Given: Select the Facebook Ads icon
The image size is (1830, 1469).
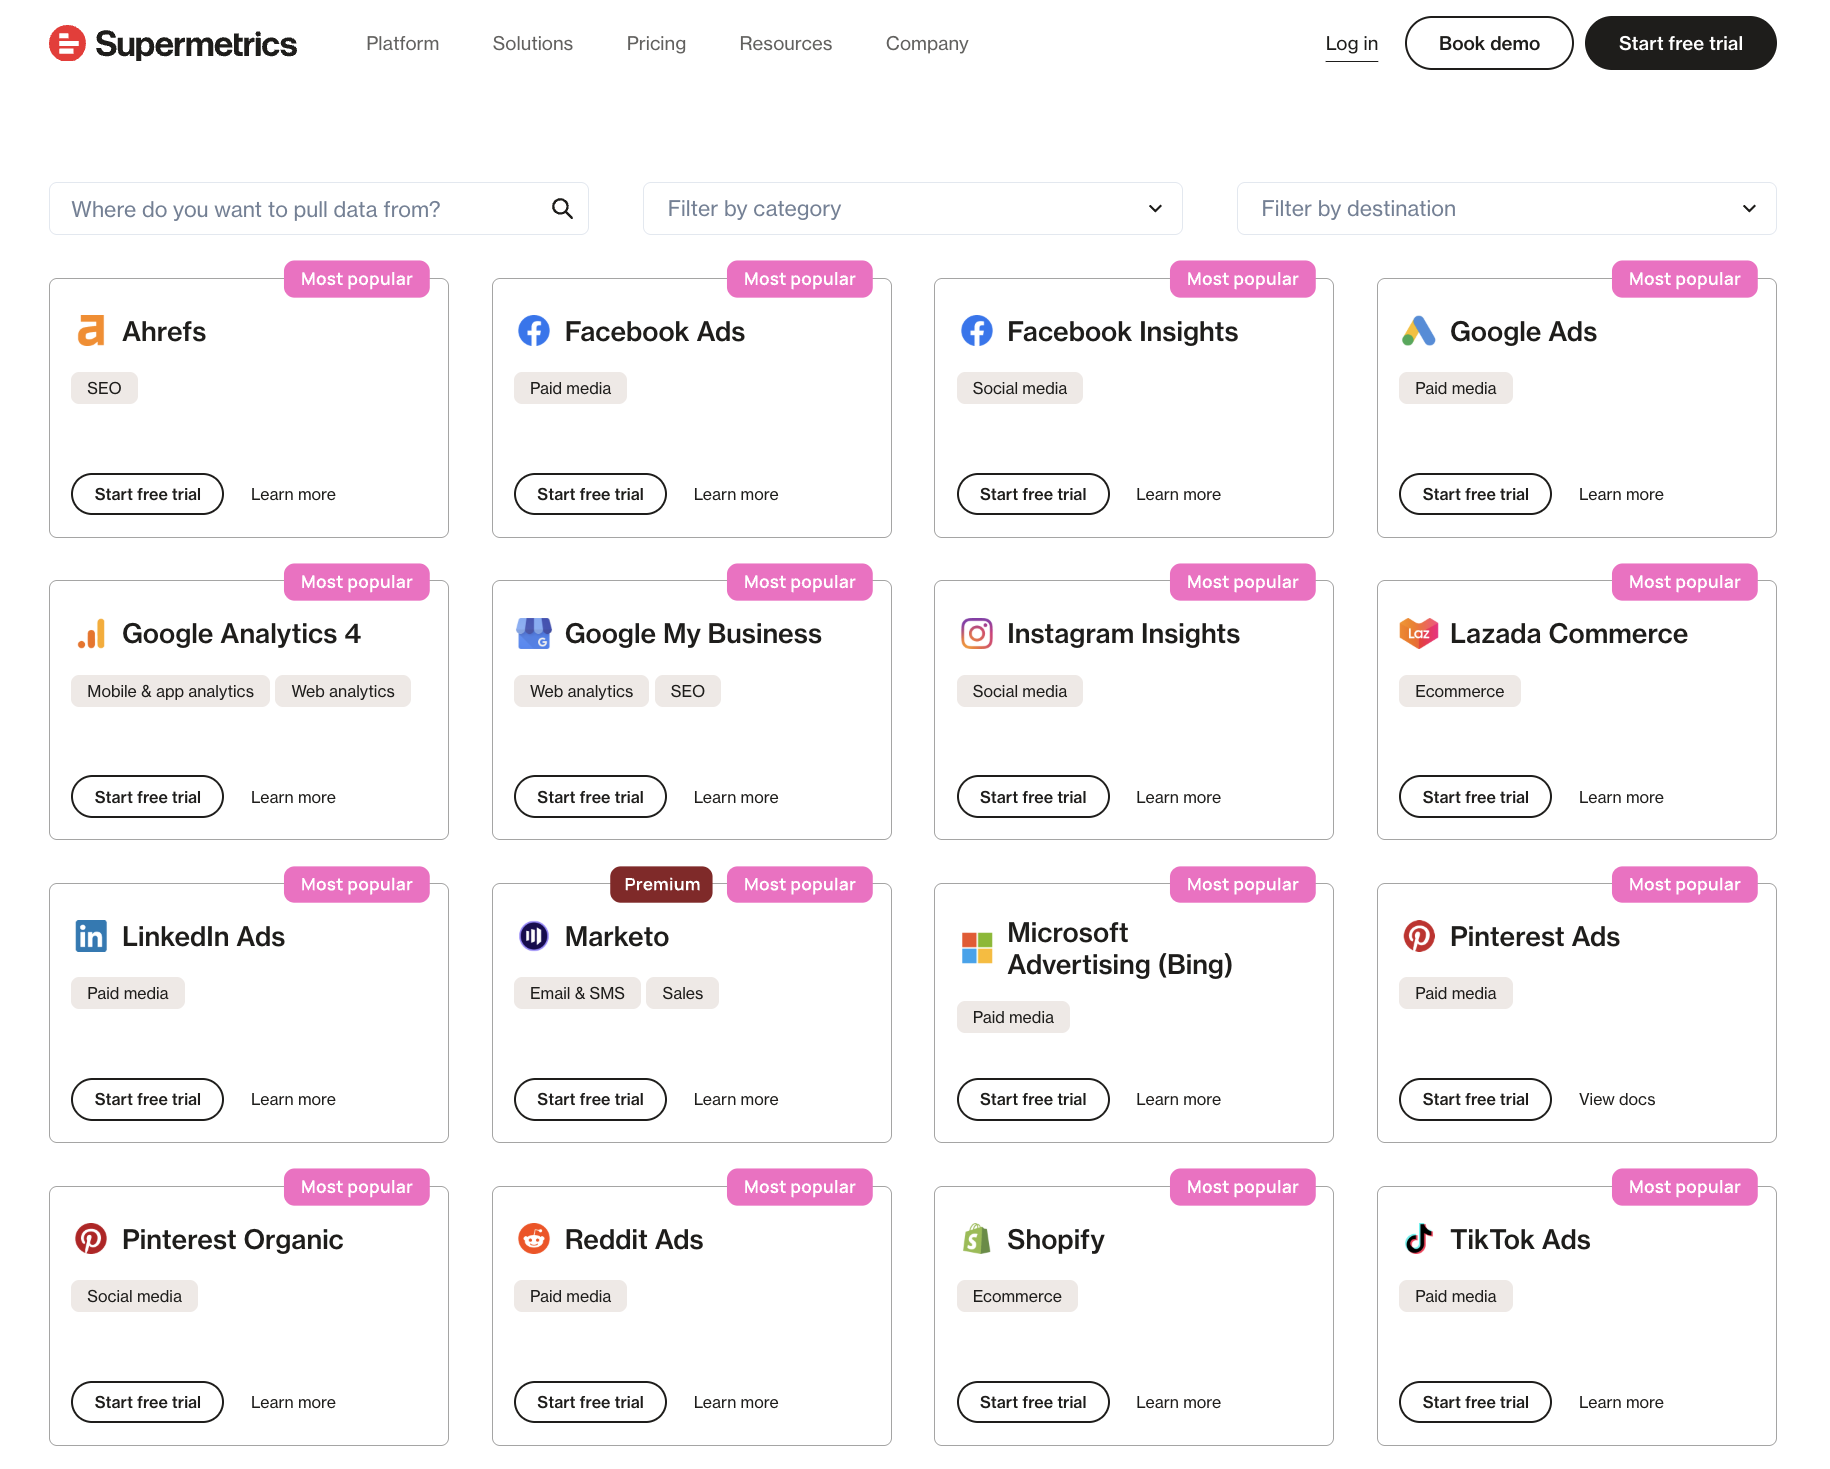Looking at the screenshot, I should tap(534, 330).
